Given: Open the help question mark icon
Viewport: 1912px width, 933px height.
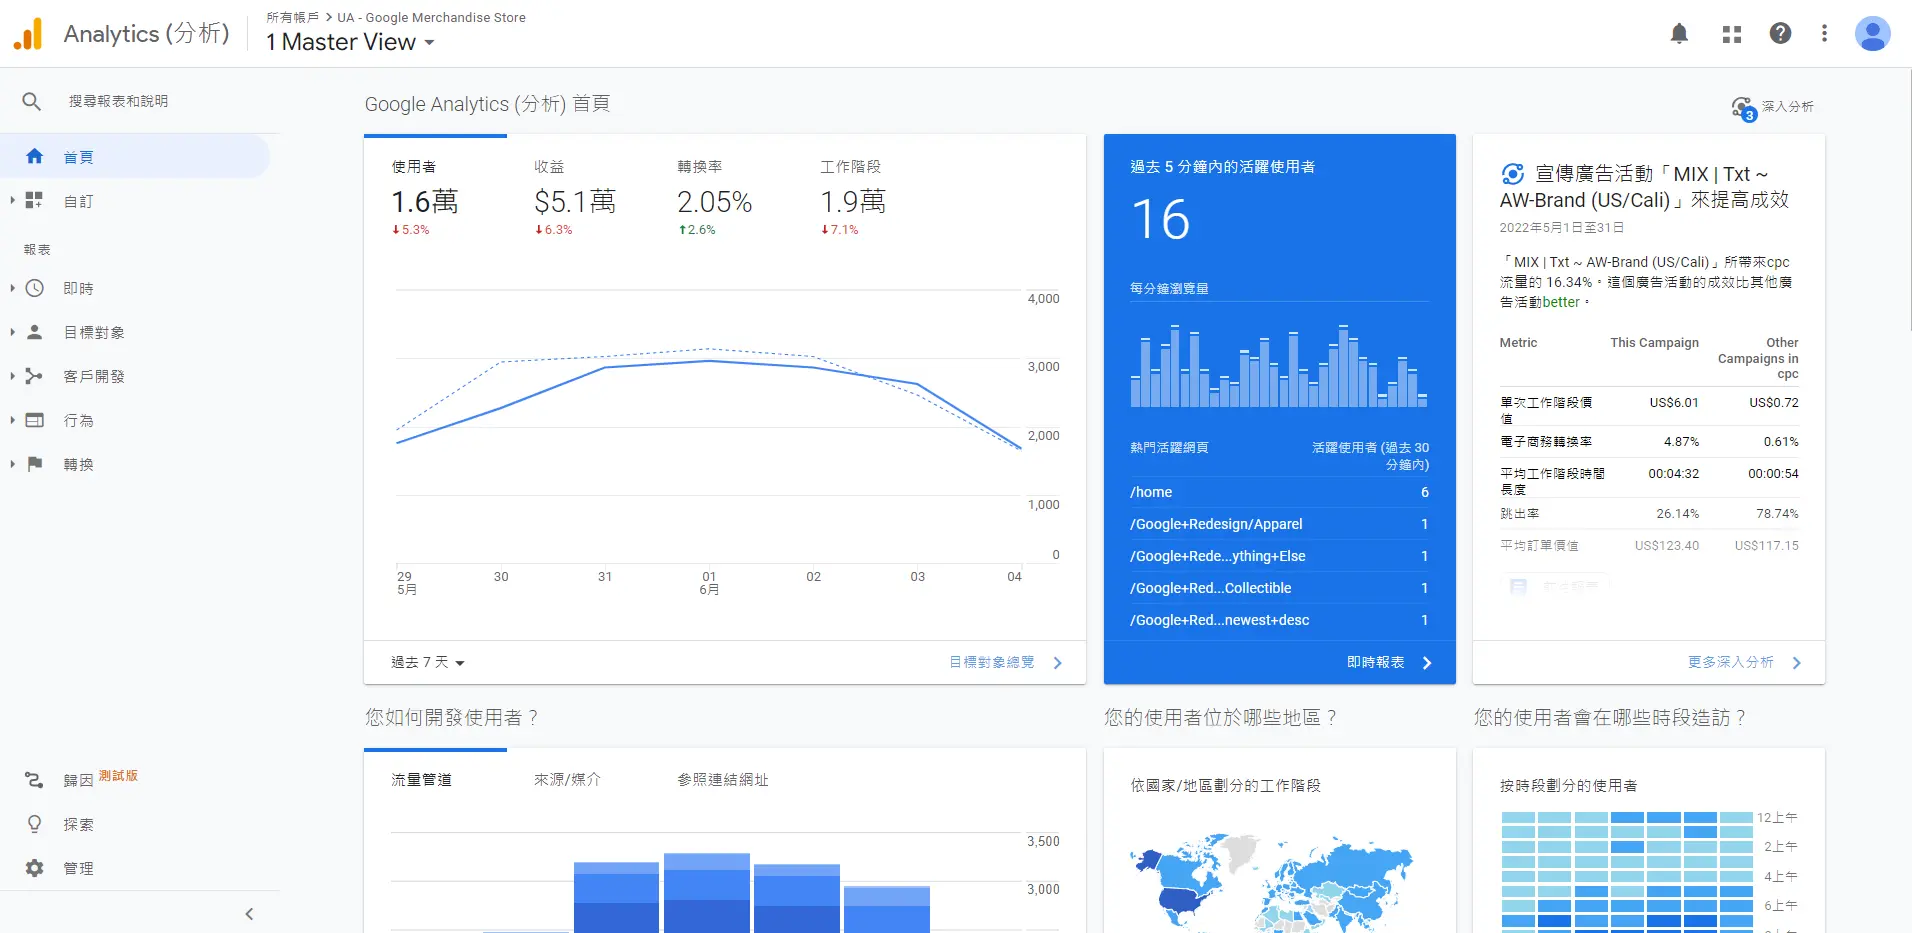Looking at the screenshot, I should pyautogui.click(x=1780, y=34).
